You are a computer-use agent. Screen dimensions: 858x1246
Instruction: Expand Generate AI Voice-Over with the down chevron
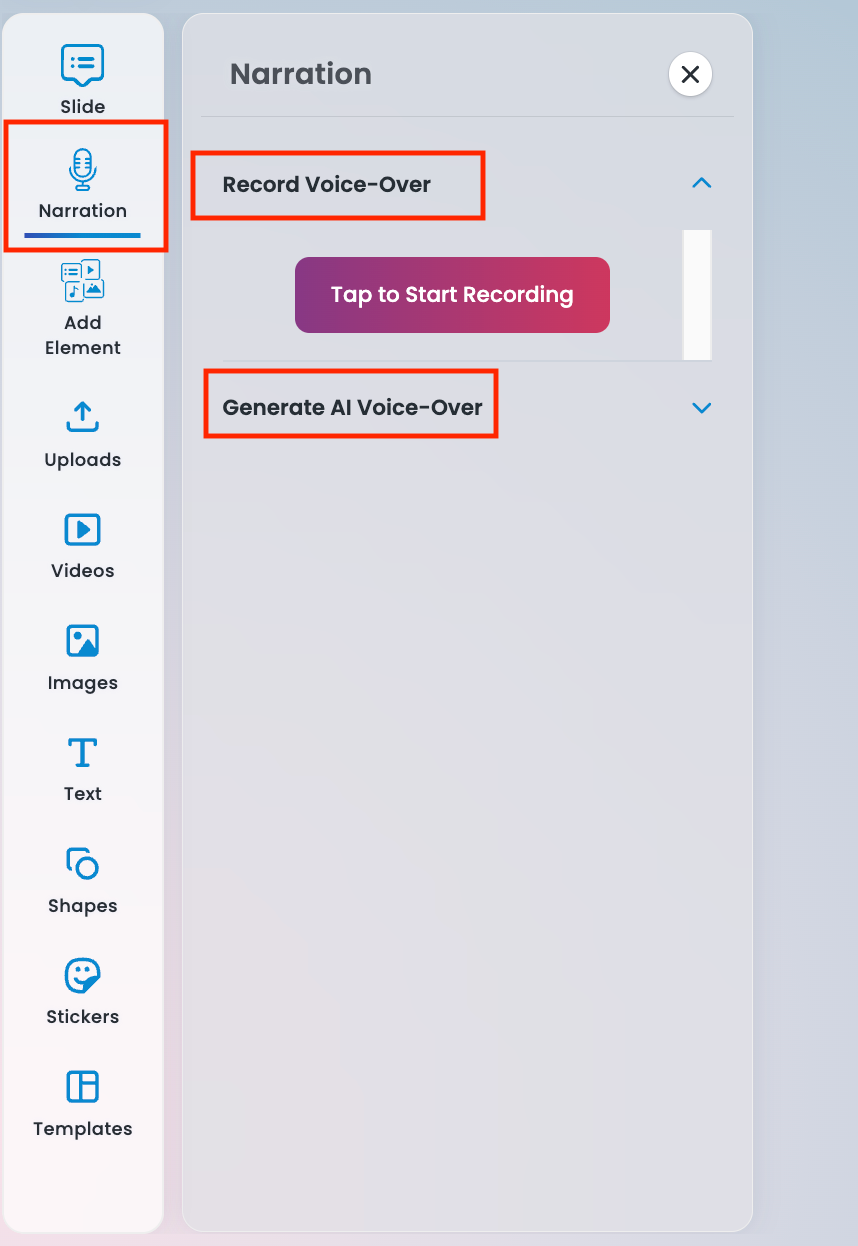702,408
